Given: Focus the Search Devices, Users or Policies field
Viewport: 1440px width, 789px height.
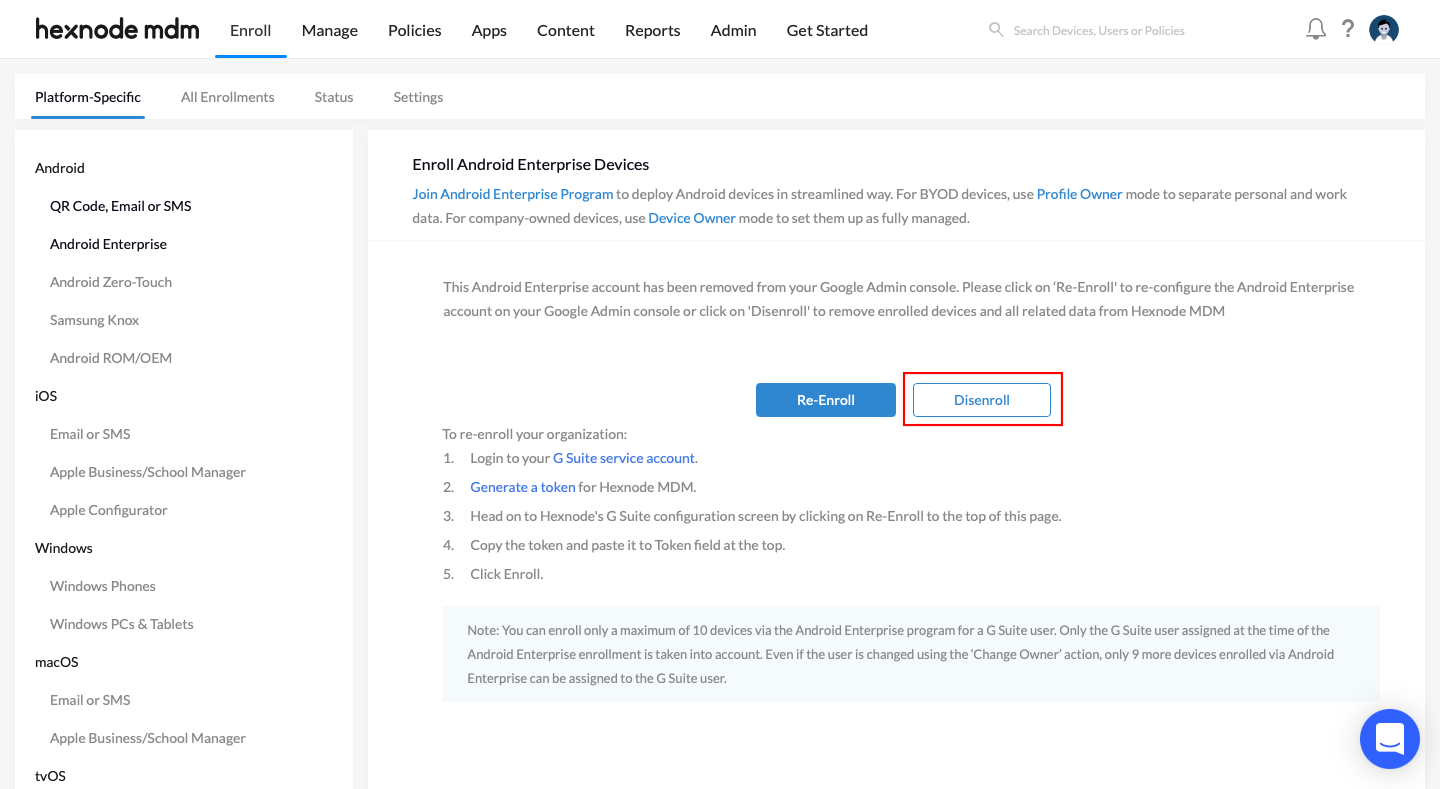Looking at the screenshot, I should [1099, 31].
